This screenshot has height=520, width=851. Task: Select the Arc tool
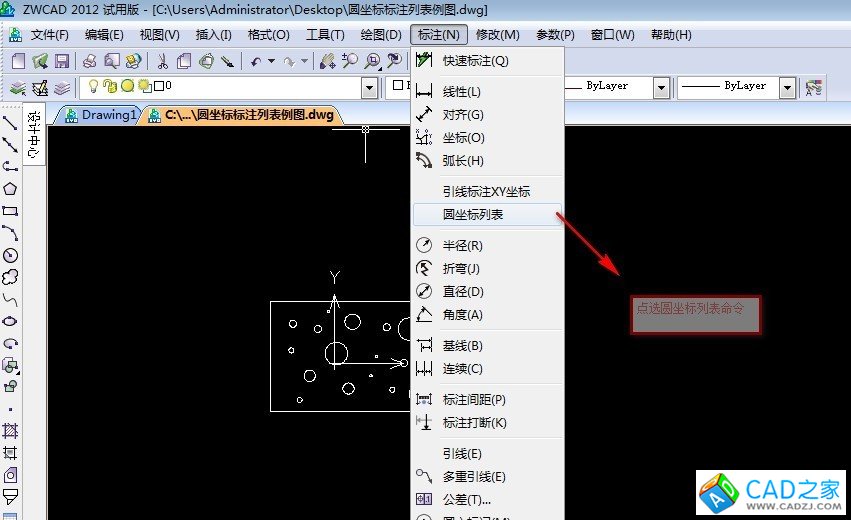10,233
